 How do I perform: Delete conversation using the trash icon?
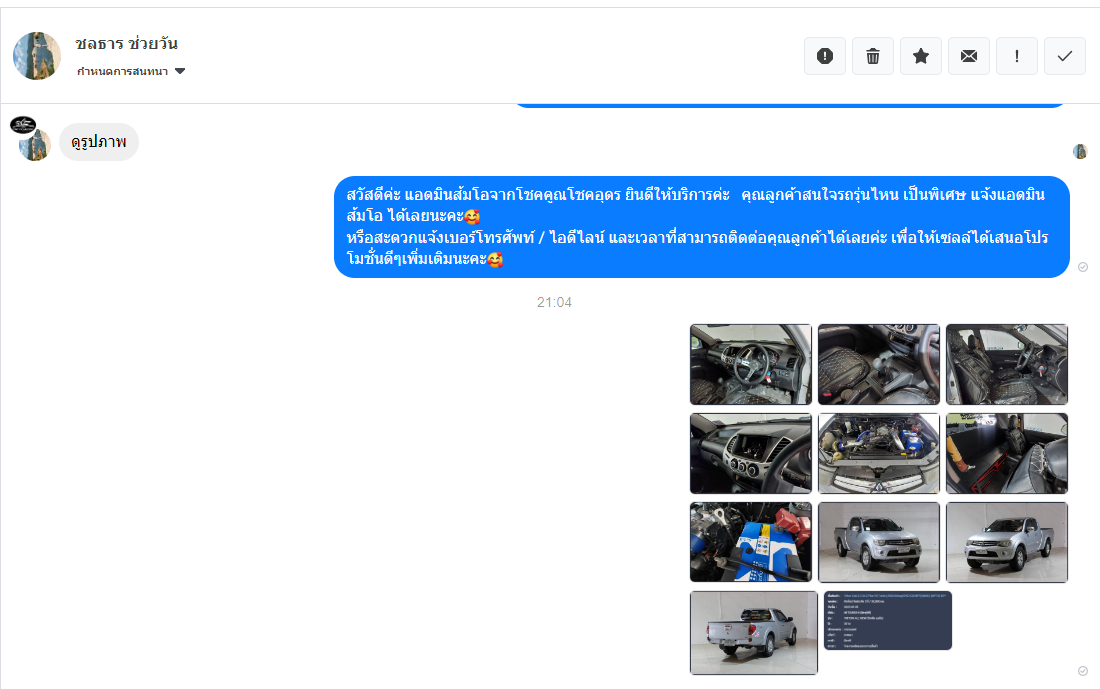pyautogui.click(x=873, y=56)
